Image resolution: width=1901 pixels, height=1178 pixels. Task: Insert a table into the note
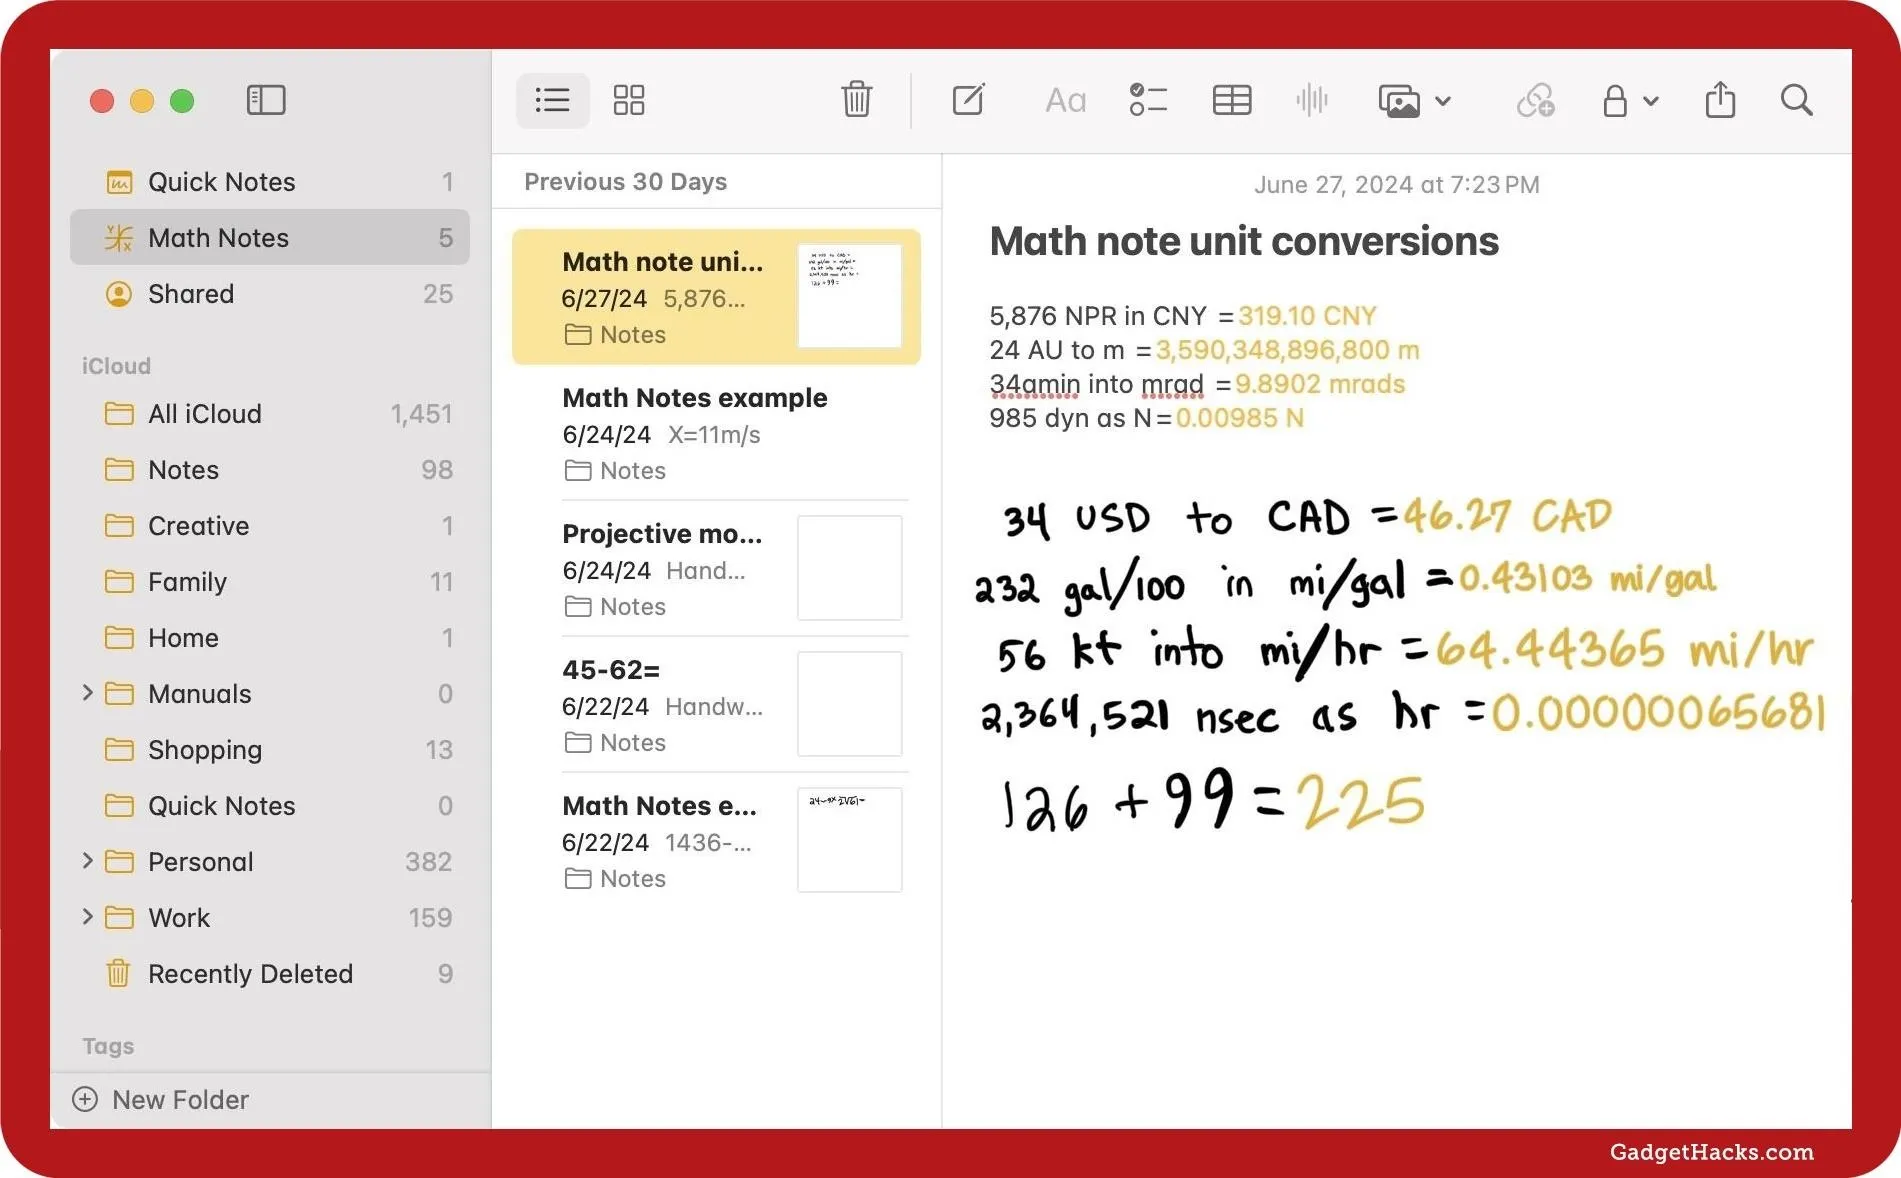tap(1232, 100)
